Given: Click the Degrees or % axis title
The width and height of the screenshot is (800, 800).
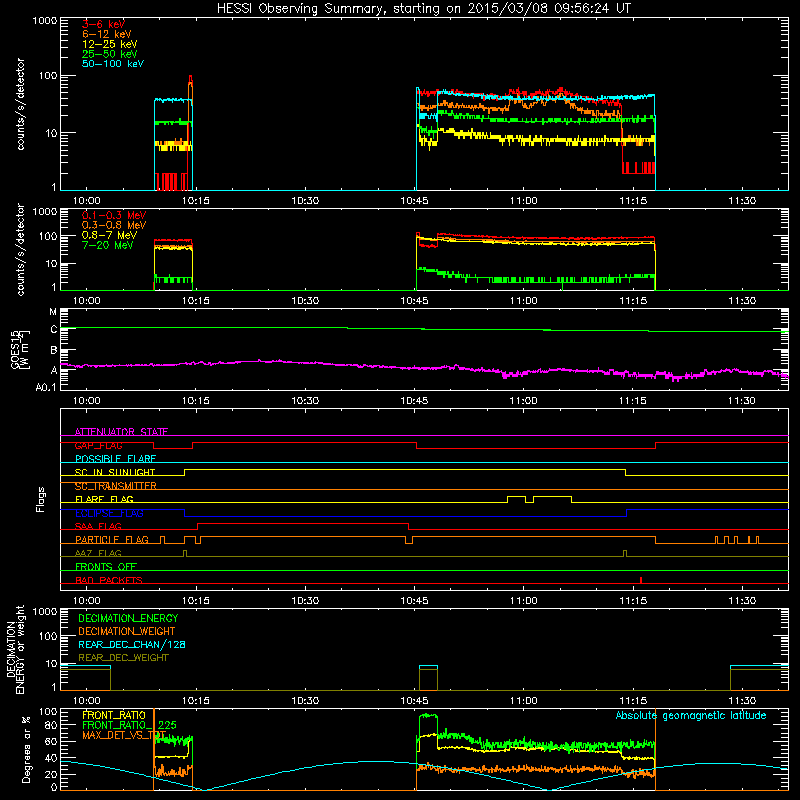Looking at the screenshot, I should click(x=26, y=750).
